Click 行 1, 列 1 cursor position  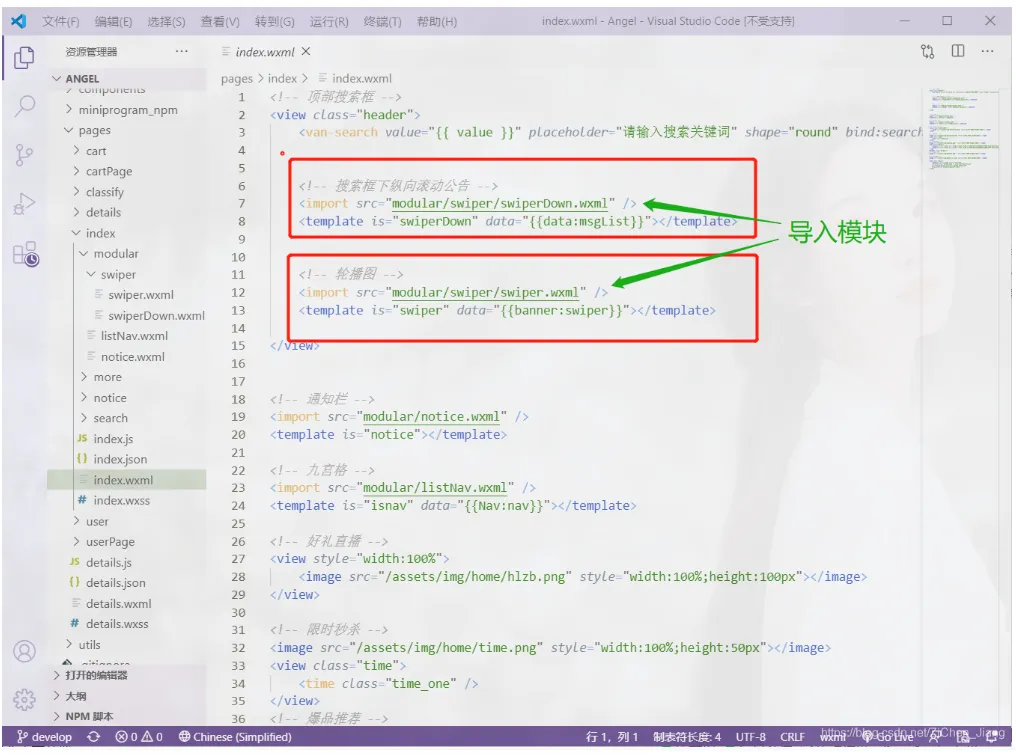coord(612,737)
